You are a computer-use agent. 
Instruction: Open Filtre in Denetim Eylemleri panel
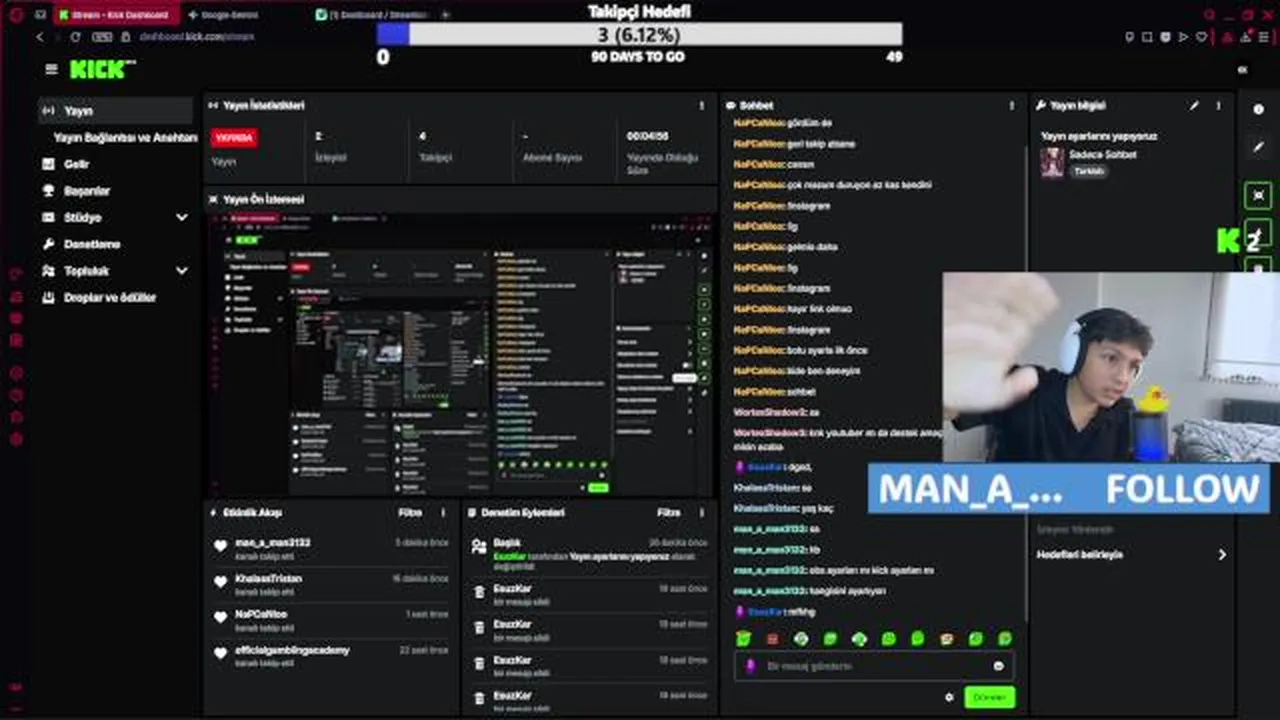(x=668, y=512)
